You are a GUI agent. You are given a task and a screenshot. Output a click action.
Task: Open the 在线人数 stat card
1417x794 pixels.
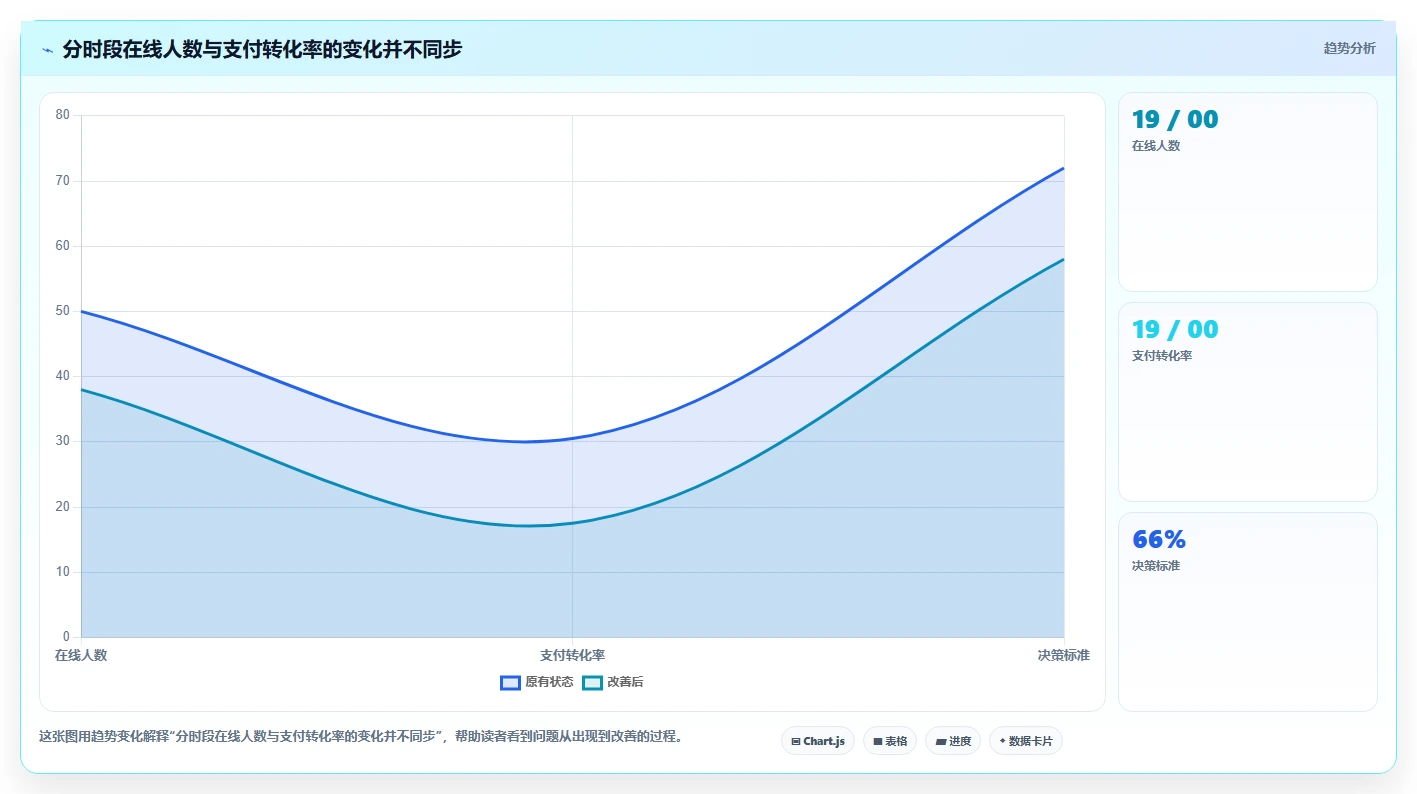tap(1247, 192)
